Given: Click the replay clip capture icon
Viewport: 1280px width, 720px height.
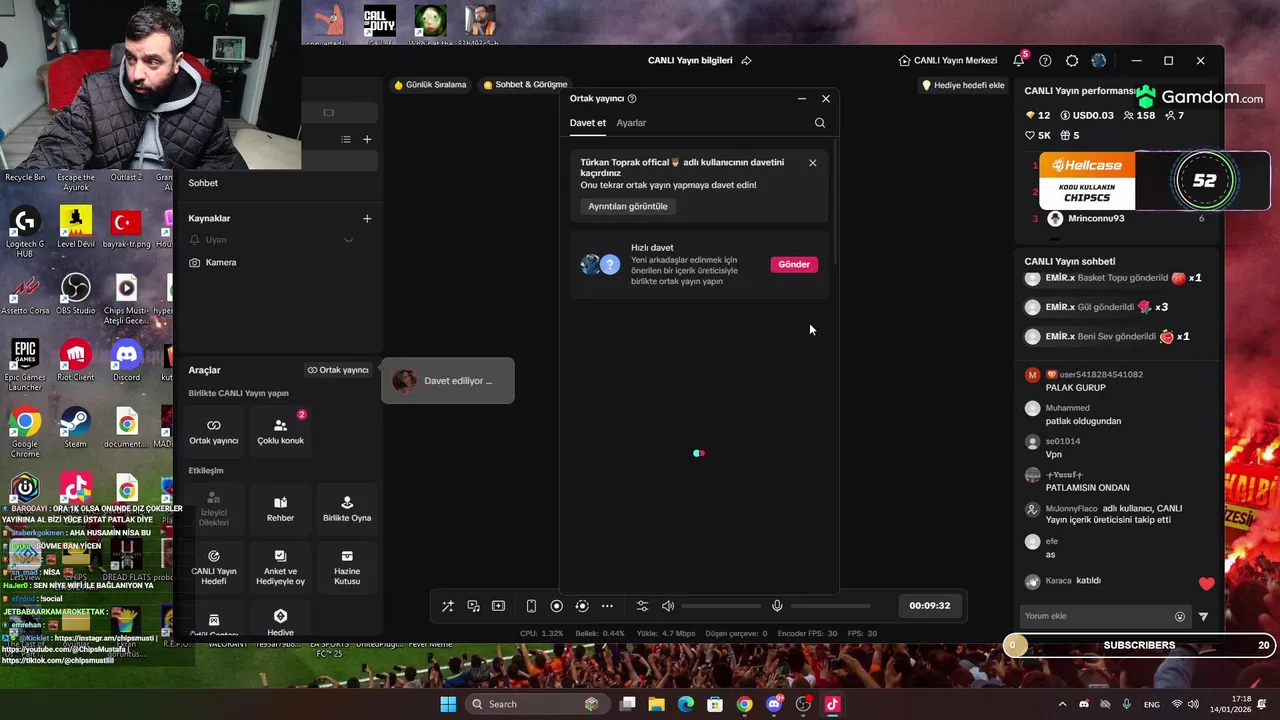Looking at the screenshot, I should click(x=582, y=606).
